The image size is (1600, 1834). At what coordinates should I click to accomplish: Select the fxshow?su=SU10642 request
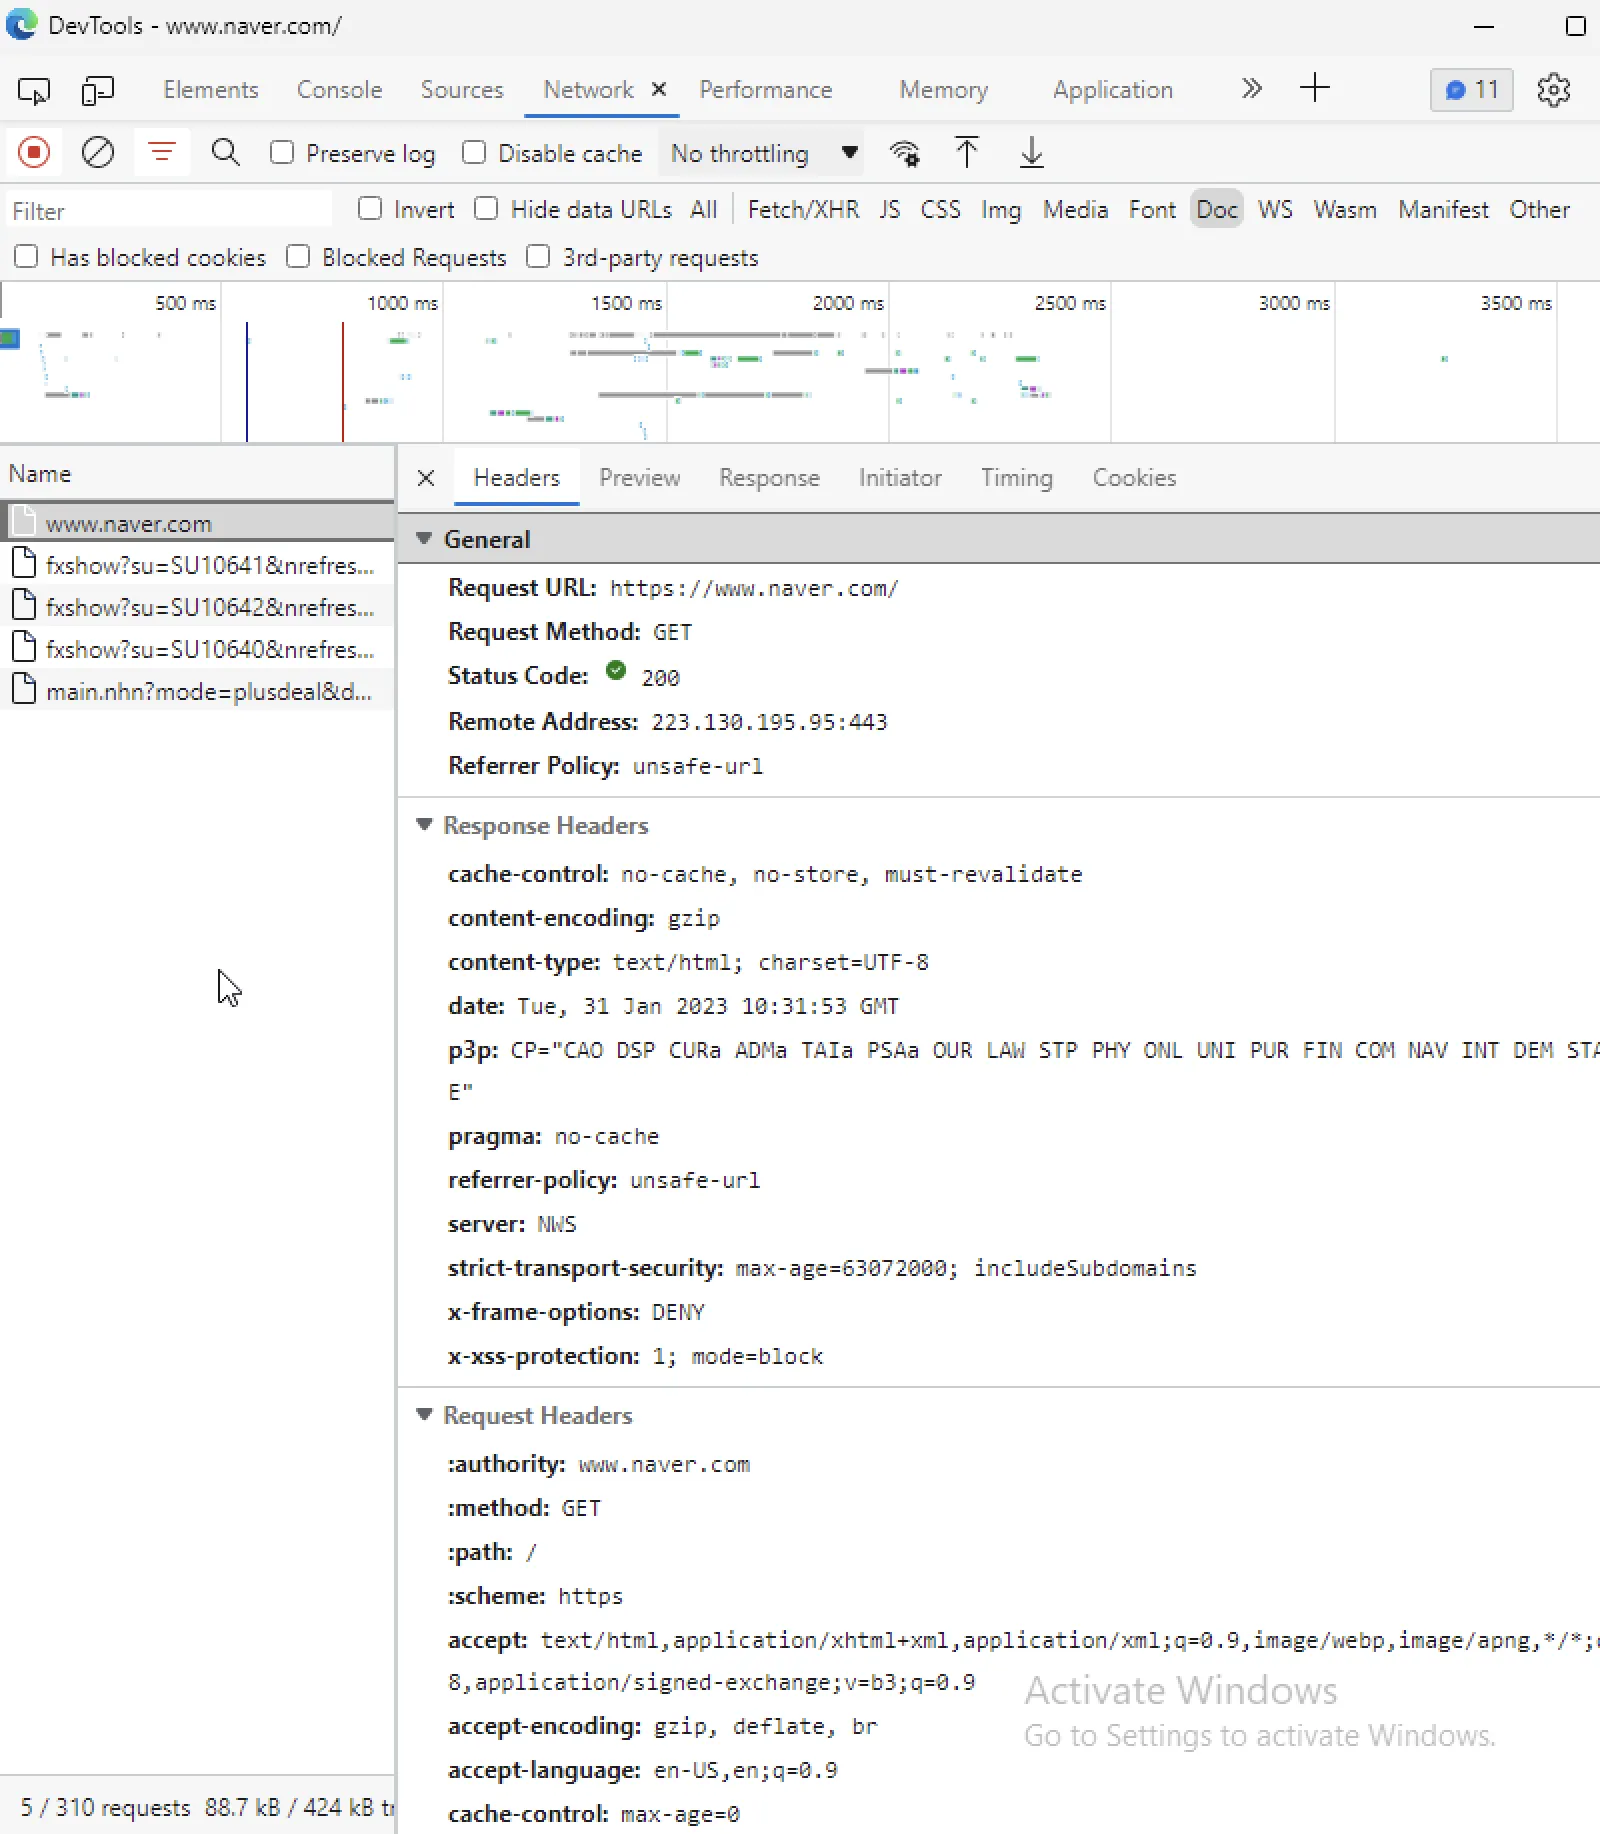pyautogui.click(x=197, y=607)
